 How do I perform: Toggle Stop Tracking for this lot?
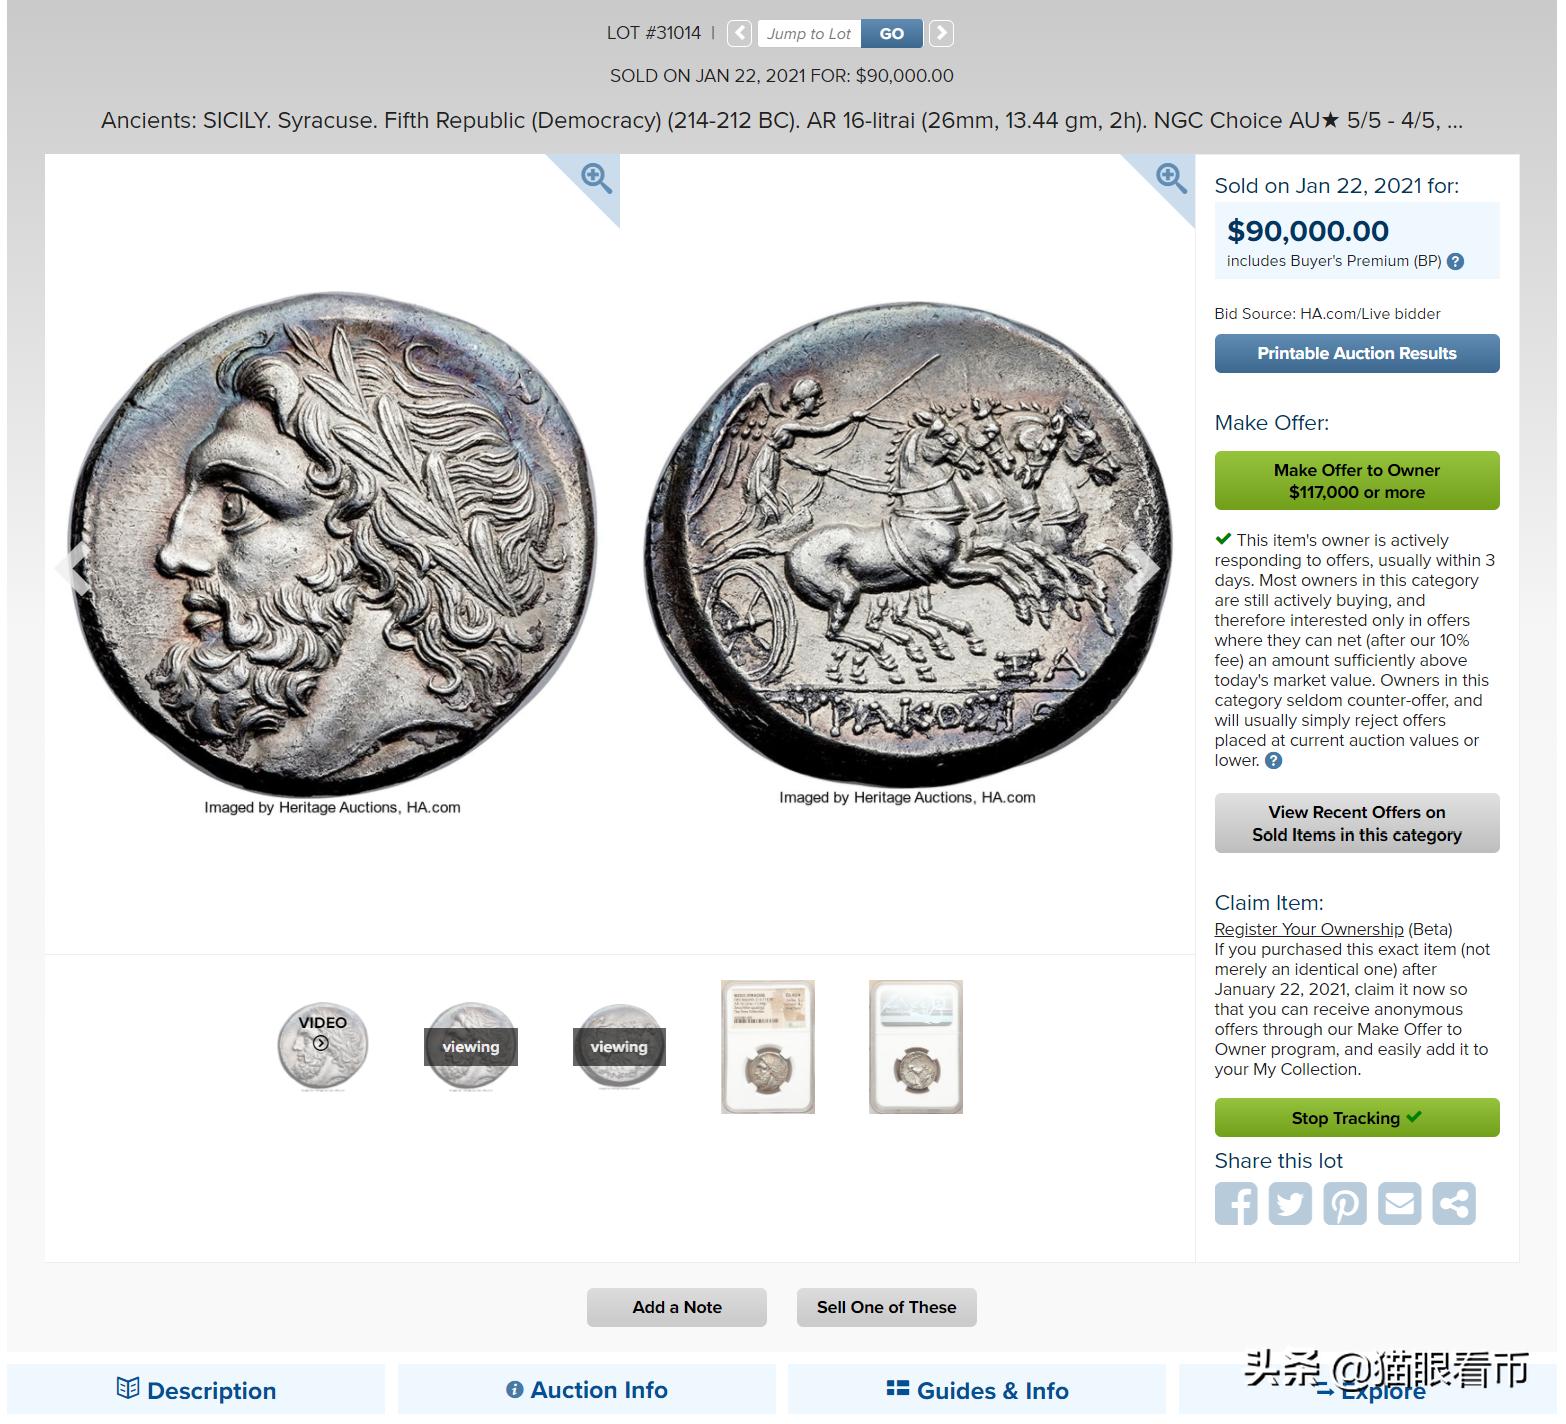(x=1357, y=1118)
